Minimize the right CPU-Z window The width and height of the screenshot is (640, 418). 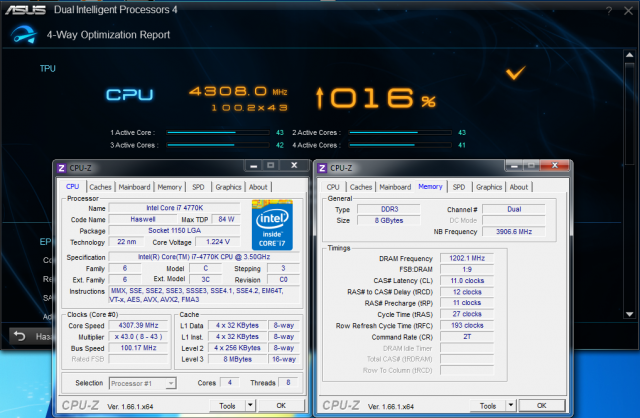(514, 165)
